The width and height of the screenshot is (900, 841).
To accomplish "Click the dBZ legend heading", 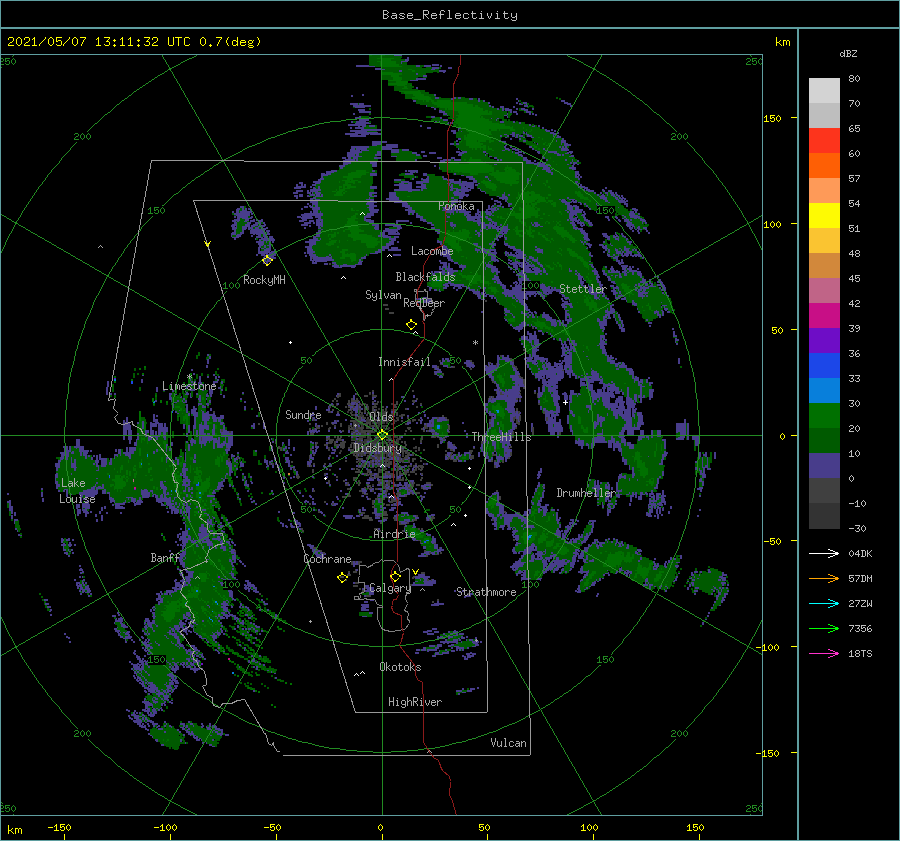I will click(x=848, y=53).
